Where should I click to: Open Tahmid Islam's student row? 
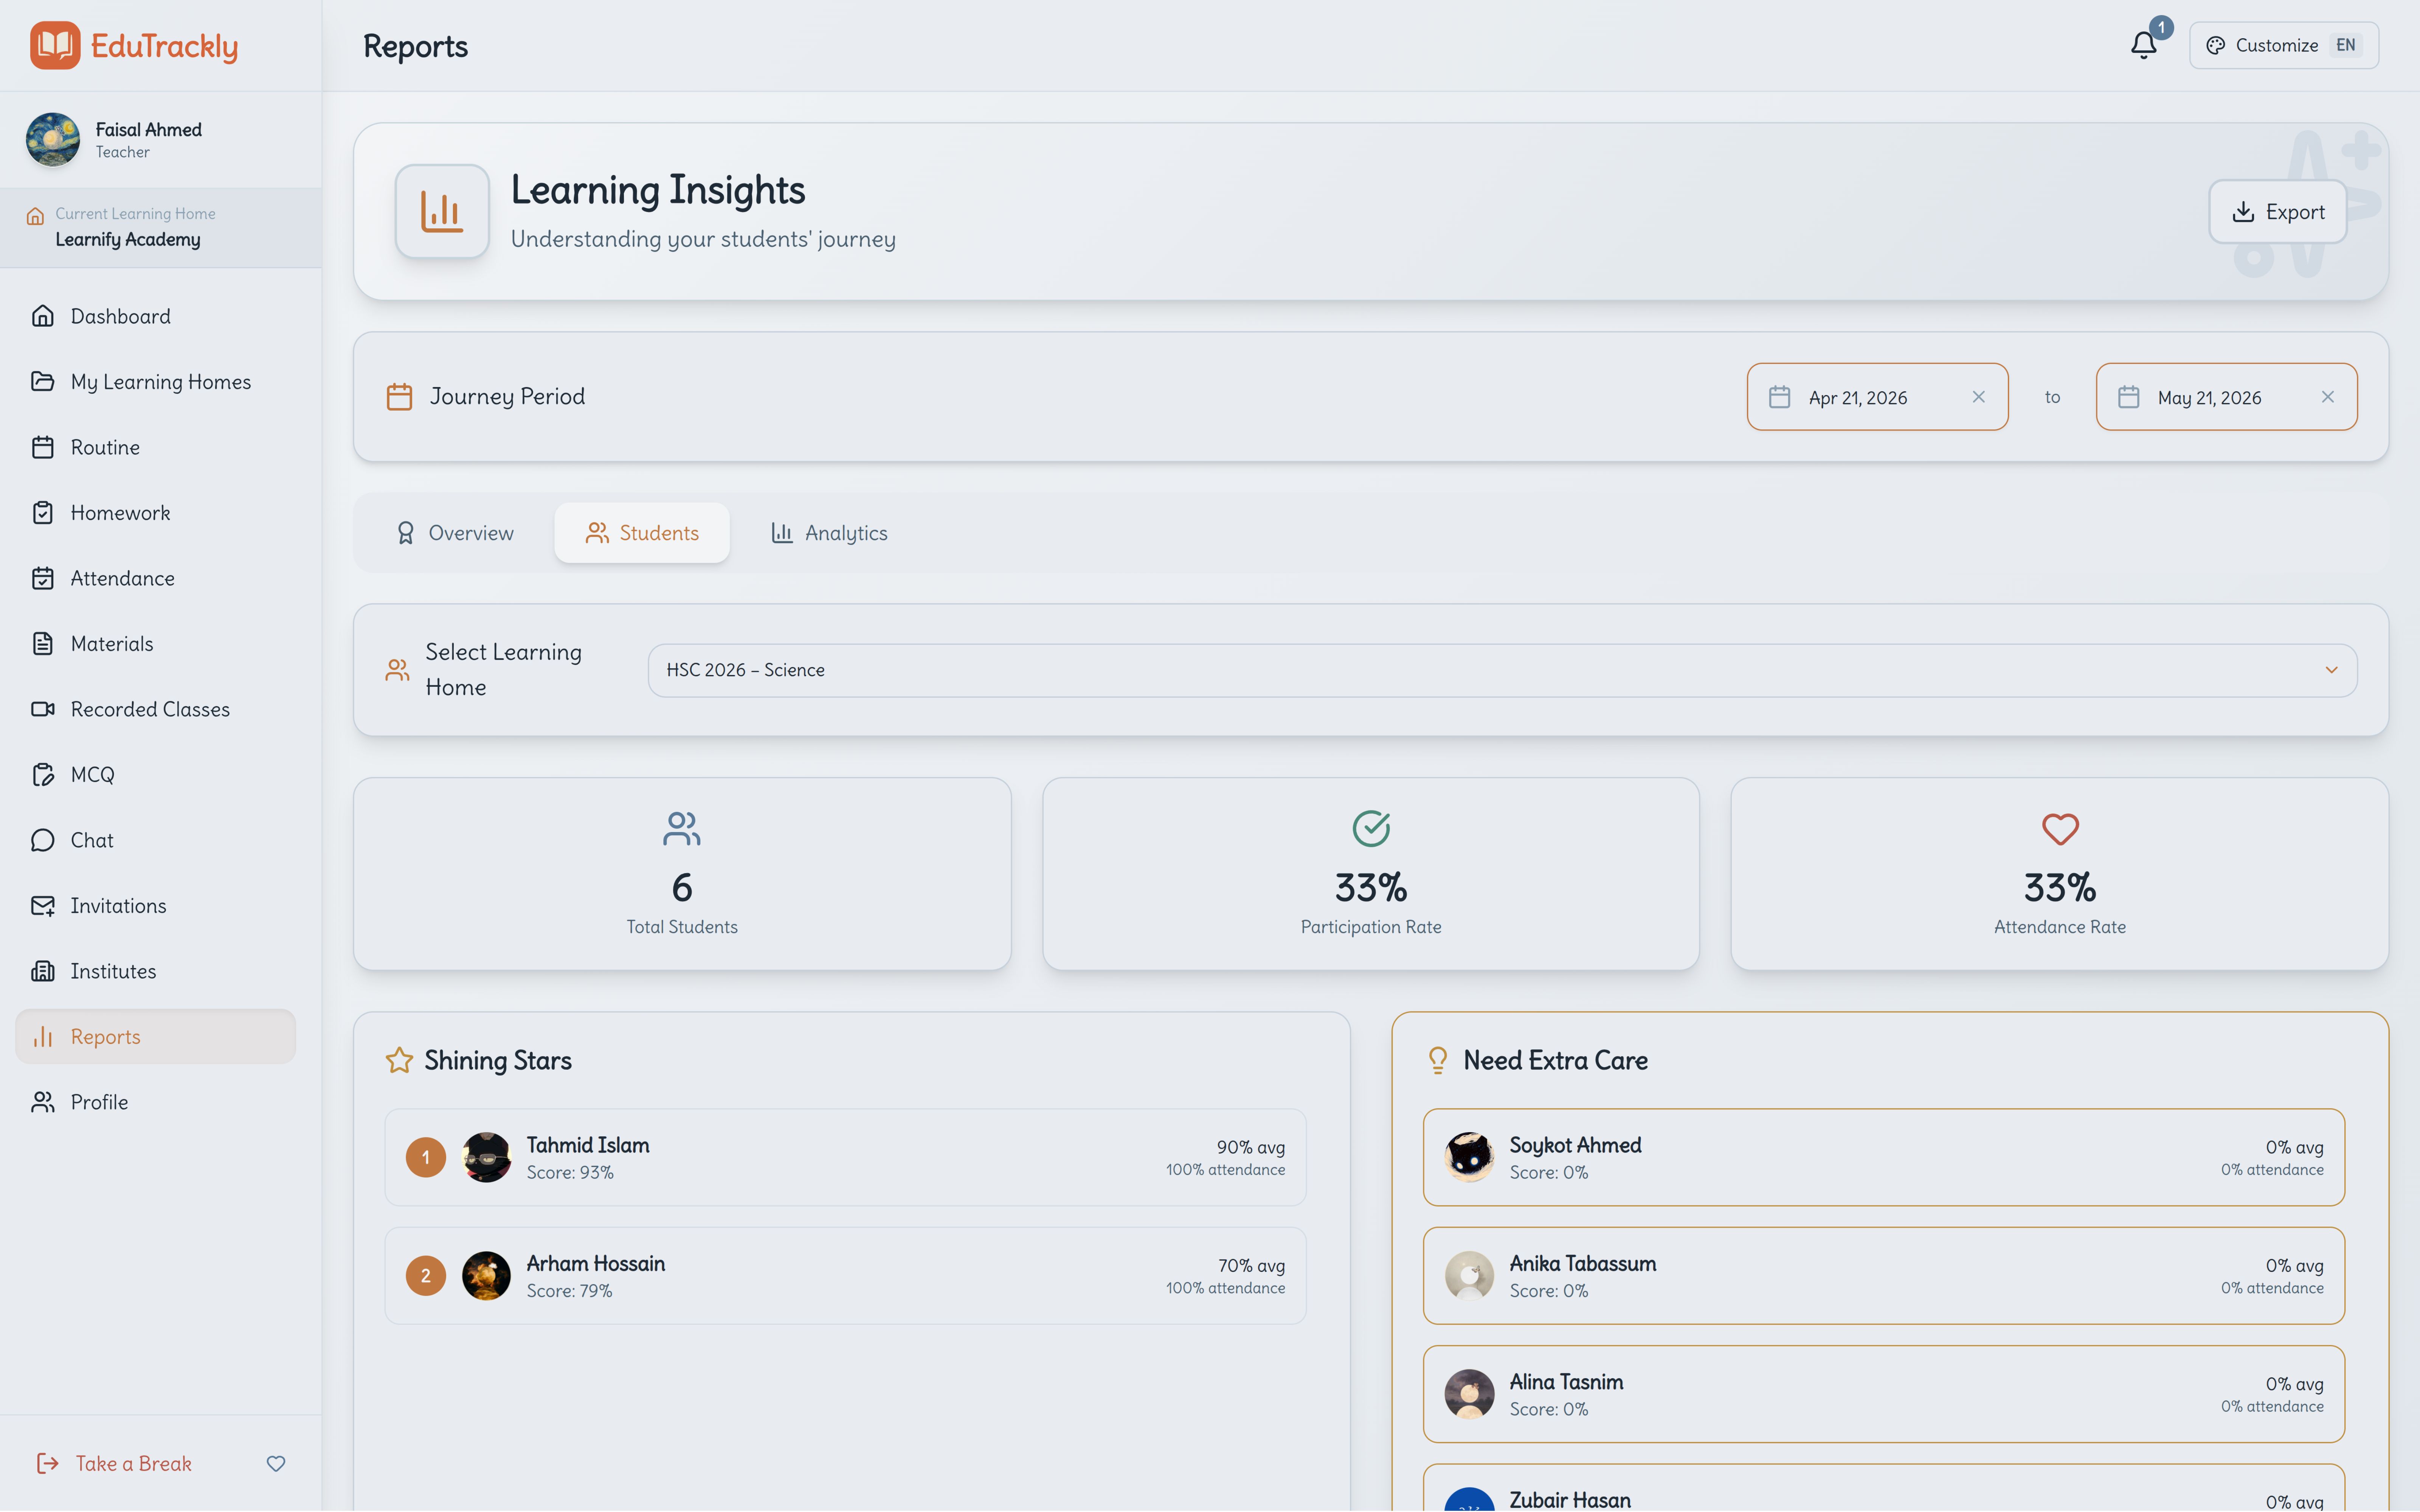tap(845, 1157)
